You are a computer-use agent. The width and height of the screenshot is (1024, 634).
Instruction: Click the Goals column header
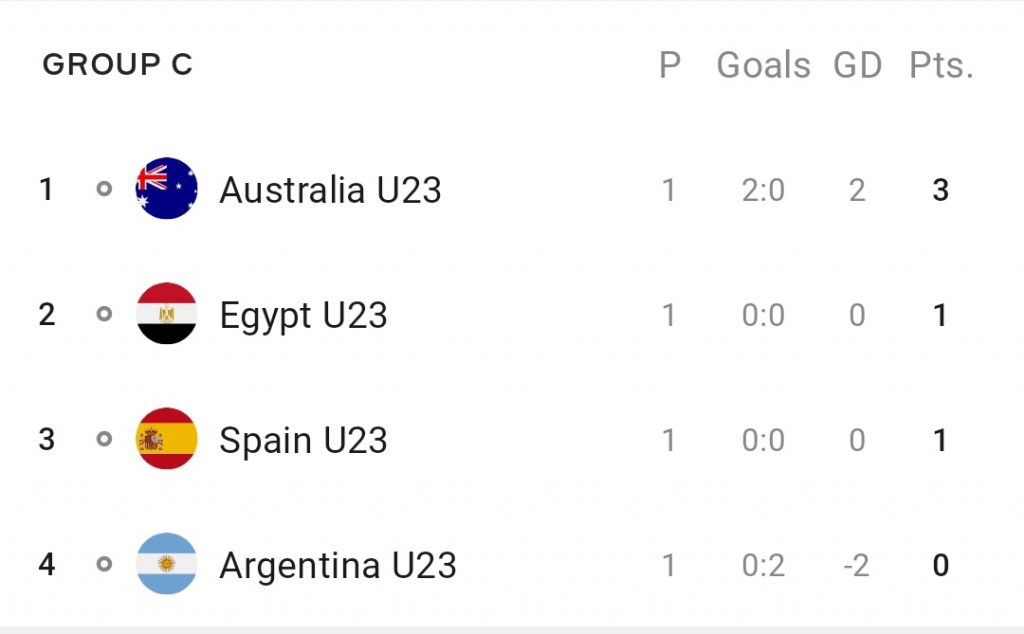(x=763, y=66)
